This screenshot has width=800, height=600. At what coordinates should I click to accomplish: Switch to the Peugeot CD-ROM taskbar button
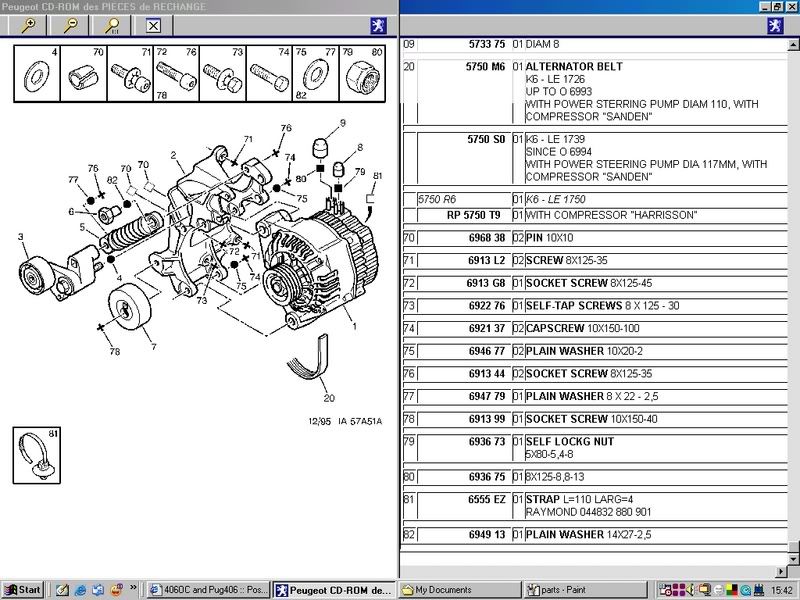tap(334, 590)
